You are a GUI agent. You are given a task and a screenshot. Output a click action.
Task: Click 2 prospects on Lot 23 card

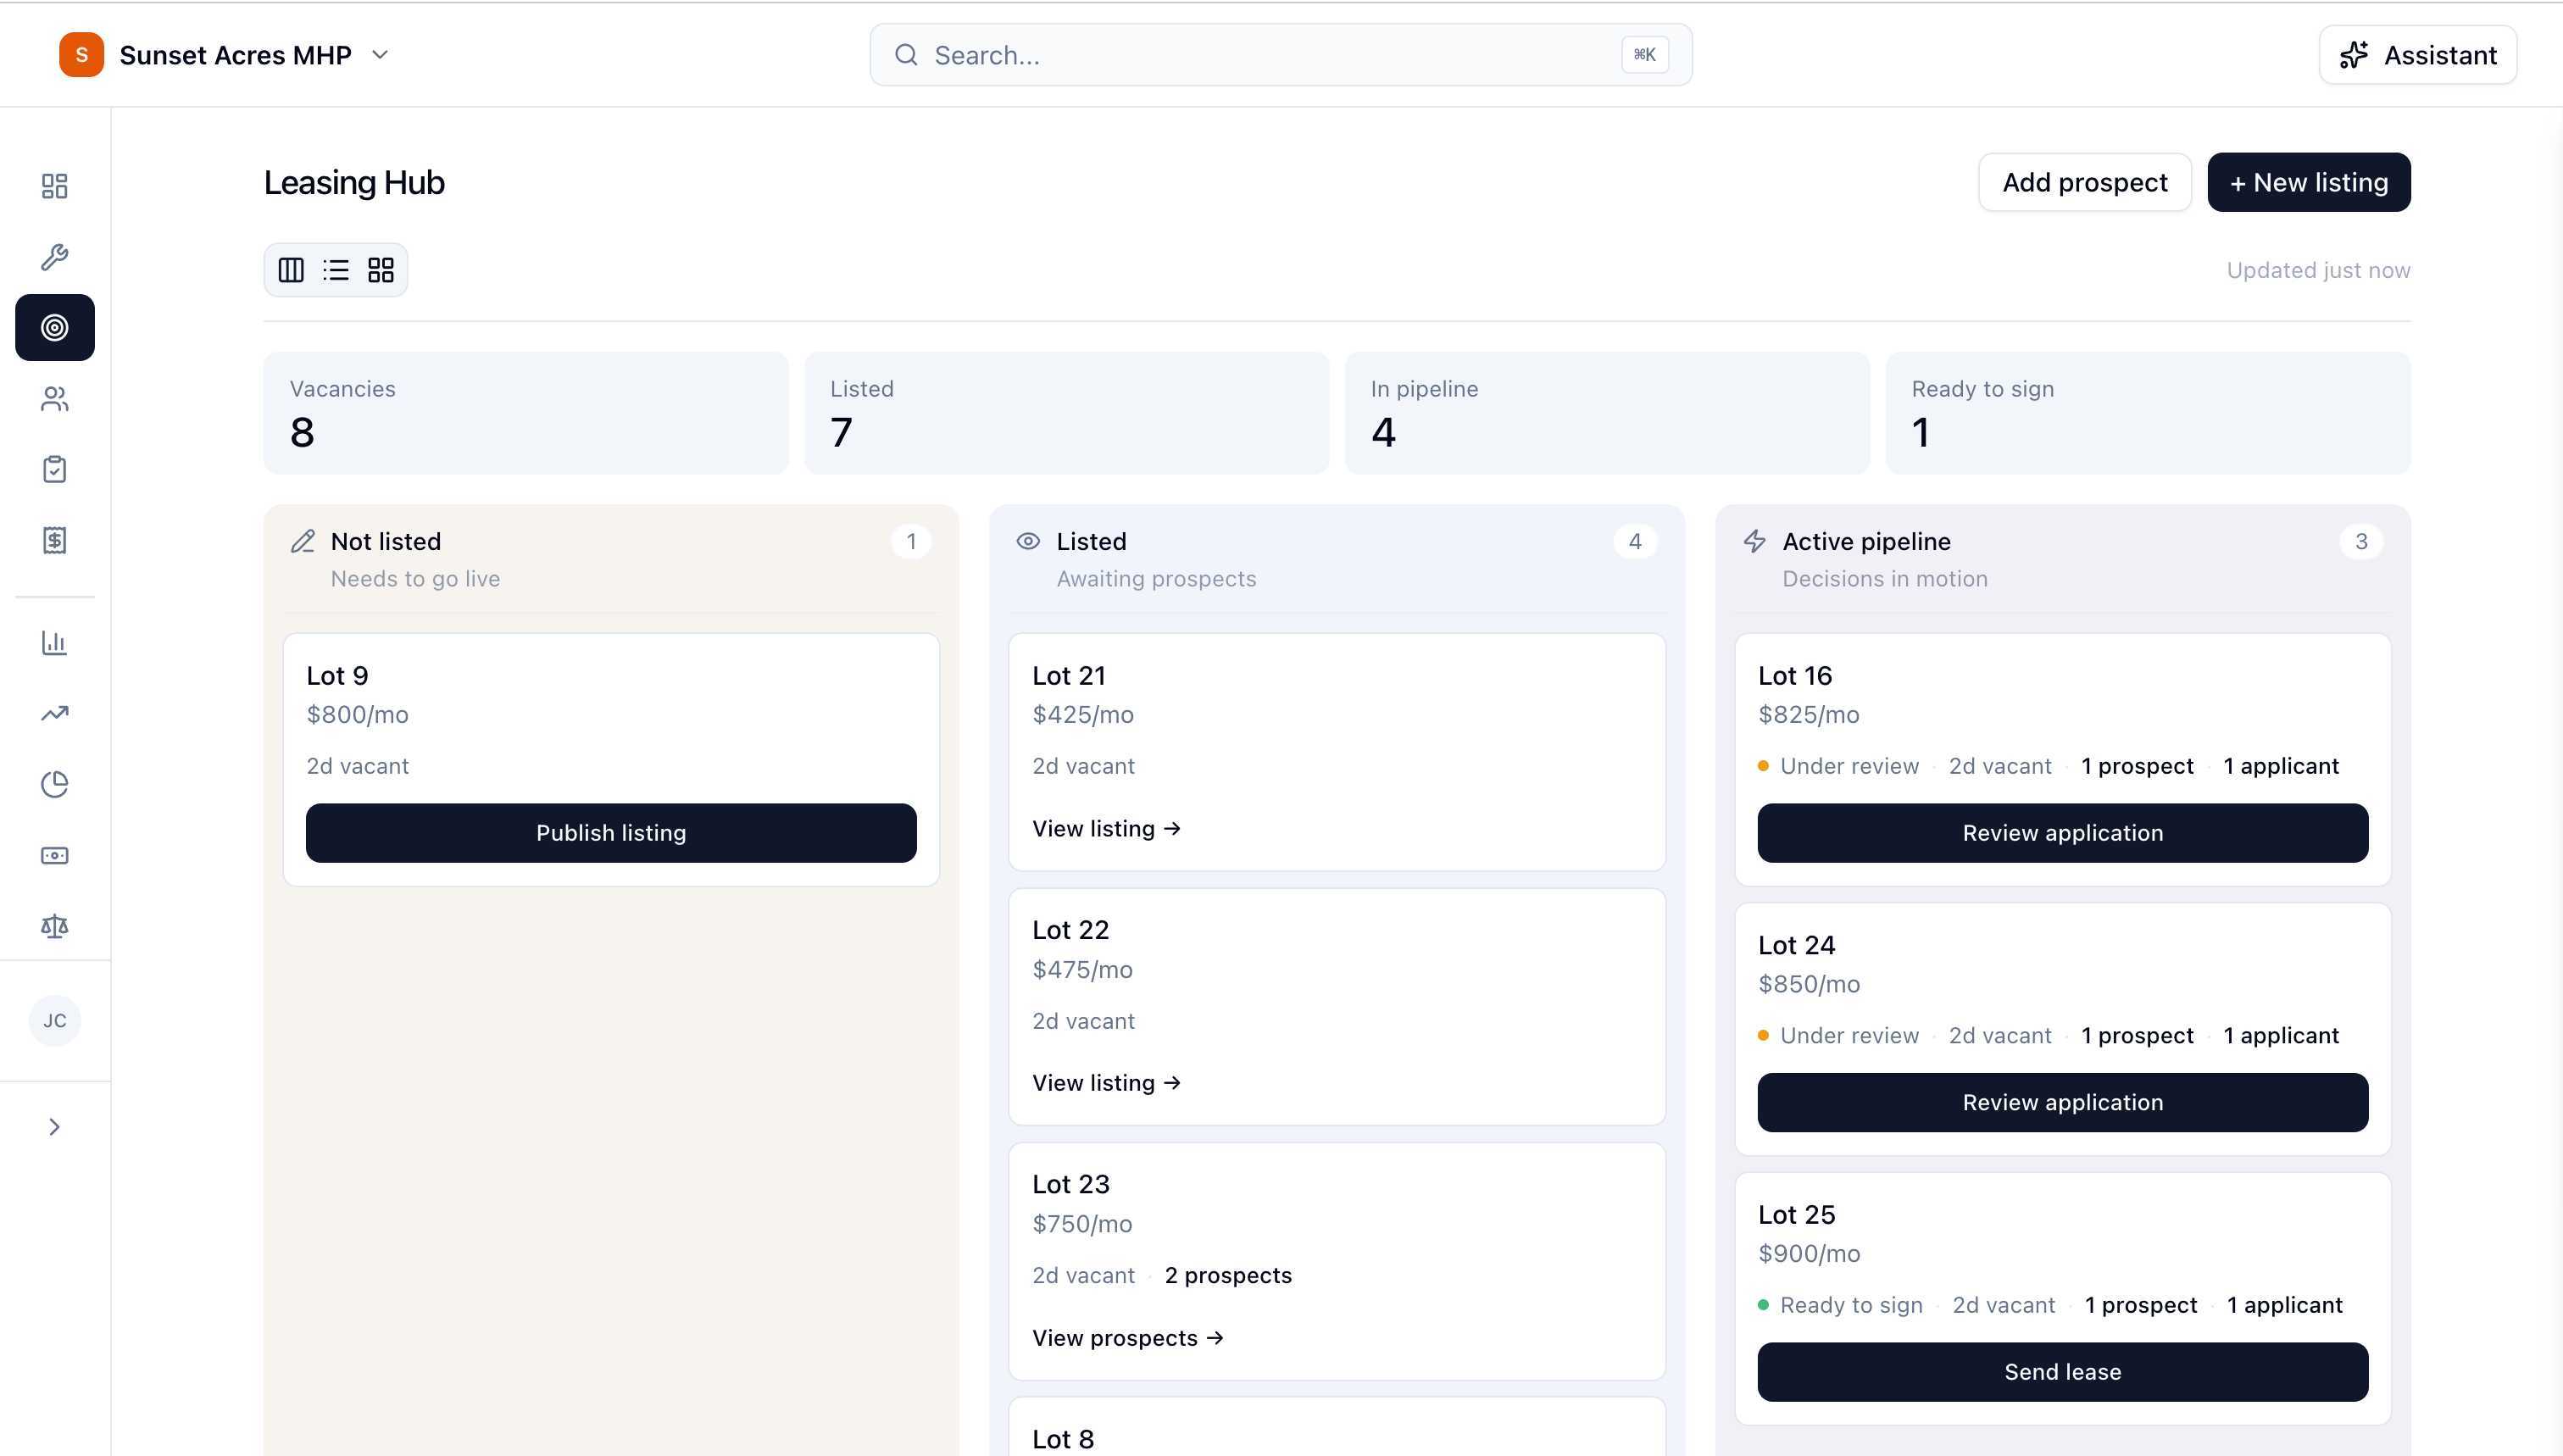tap(1228, 1275)
